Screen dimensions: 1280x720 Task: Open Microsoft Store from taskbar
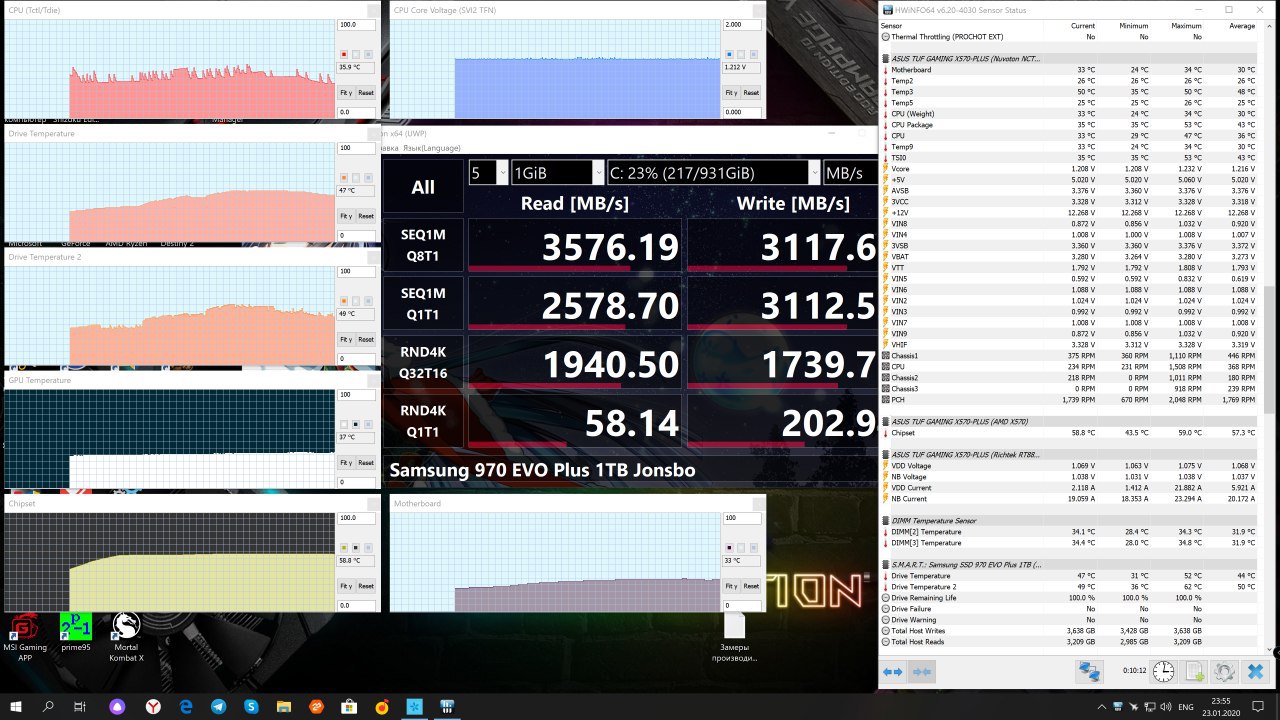coord(349,706)
